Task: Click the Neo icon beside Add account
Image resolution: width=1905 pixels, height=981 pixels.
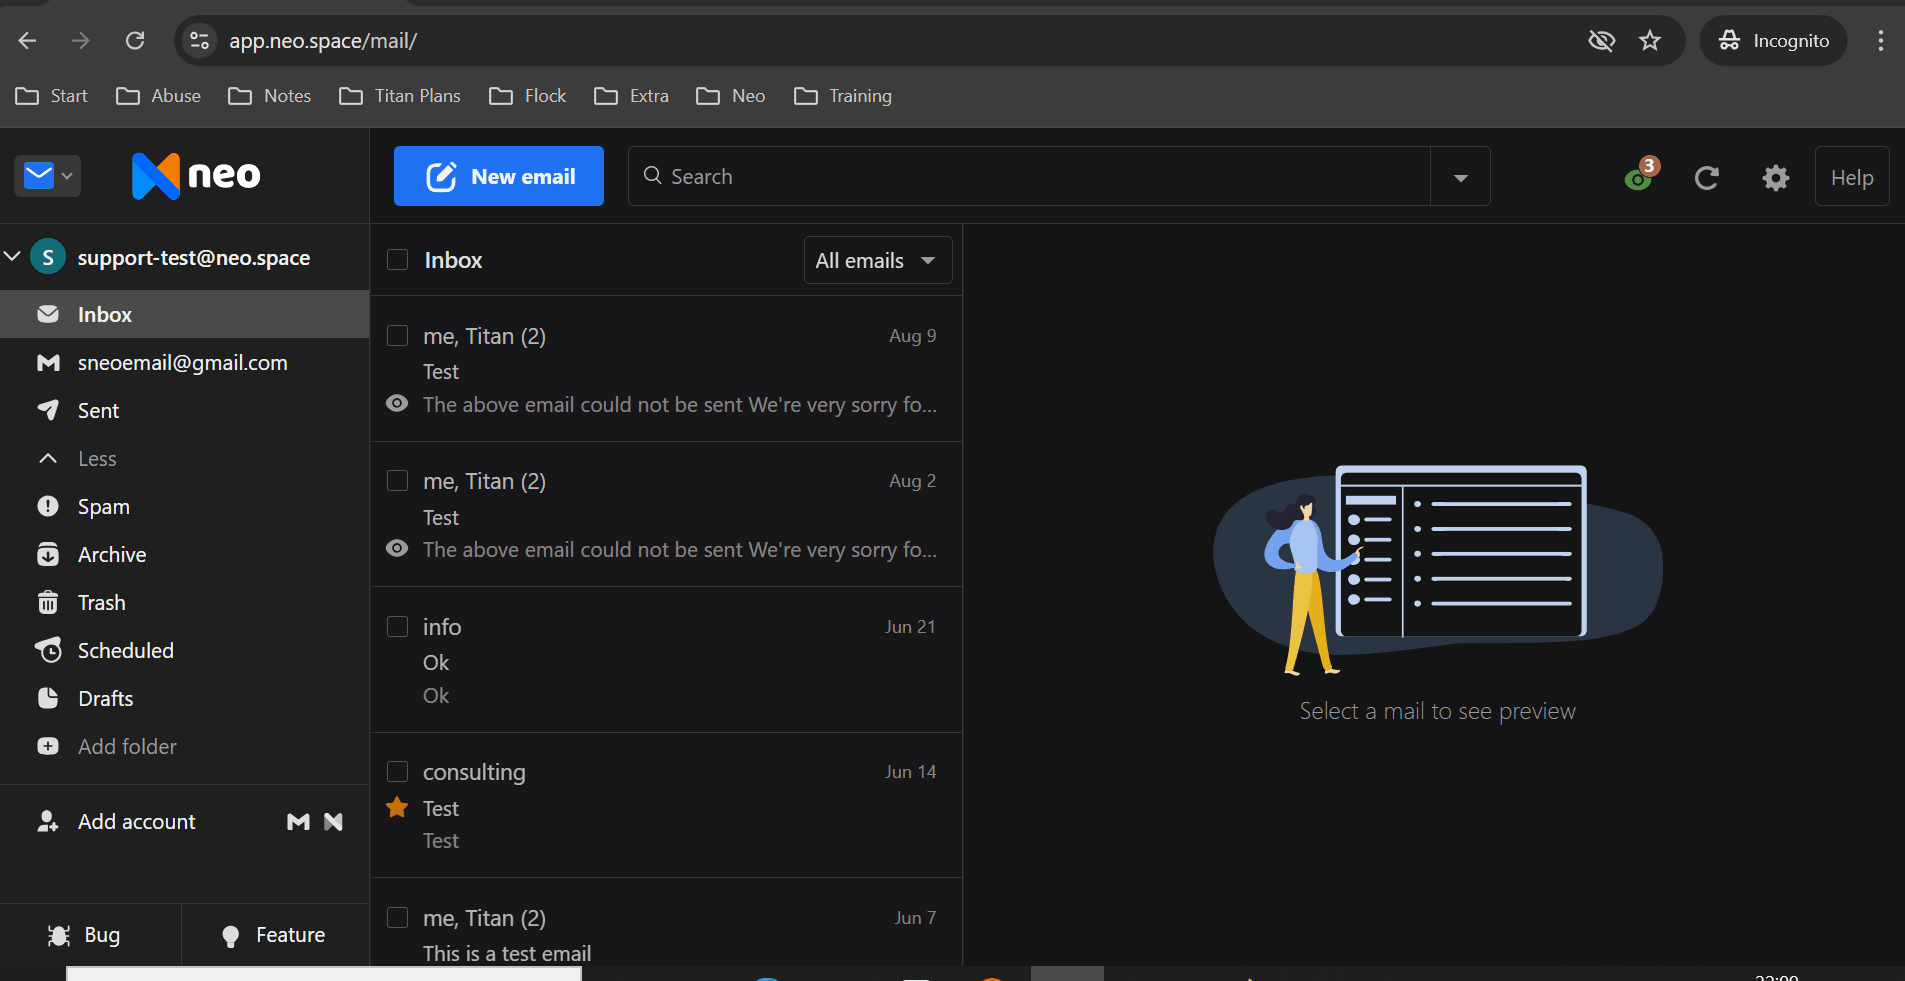Action: pos(334,822)
